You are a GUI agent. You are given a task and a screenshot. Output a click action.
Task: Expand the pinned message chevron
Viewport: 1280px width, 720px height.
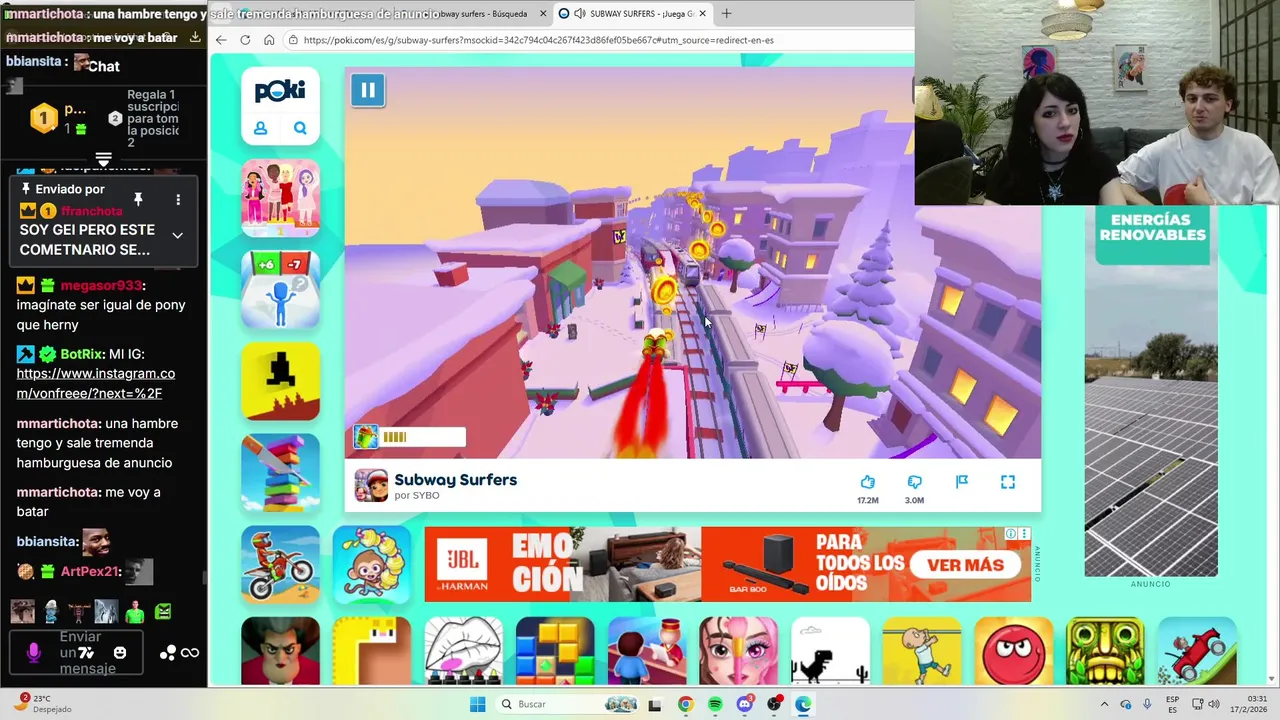[x=177, y=235]
